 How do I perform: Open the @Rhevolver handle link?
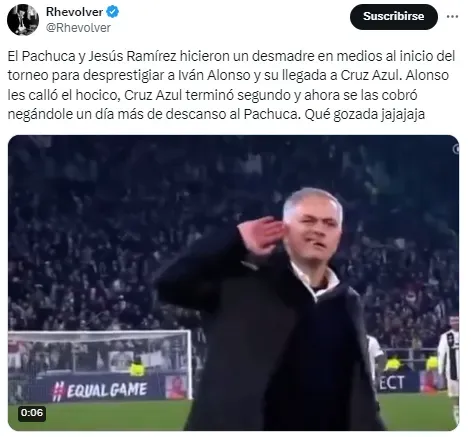pyautogui.click(x=78, y=28)
